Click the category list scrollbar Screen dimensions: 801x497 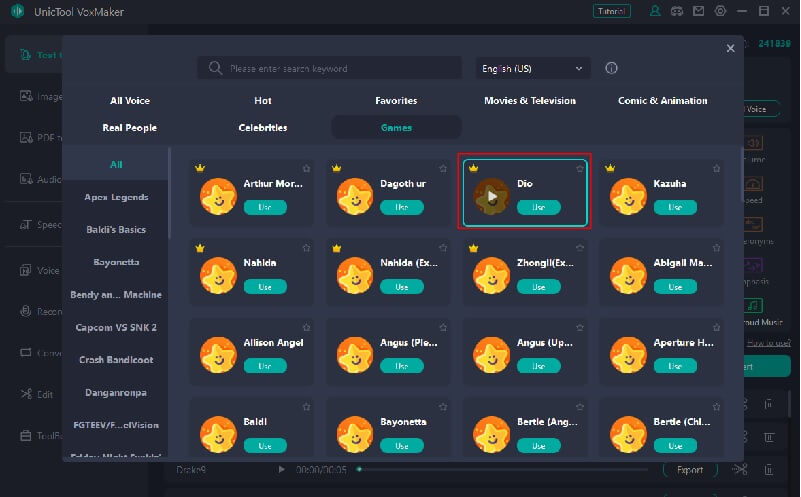coord(169,193)
